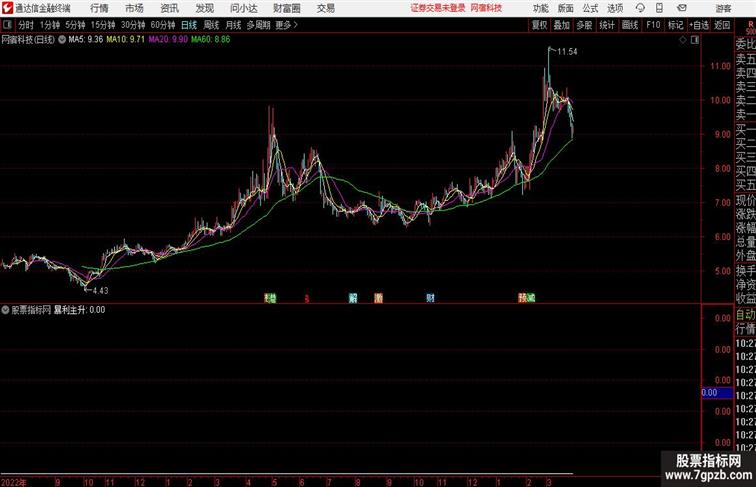Click the 财 event marker on chart
This screenshot has height=487, width=756.
430,298
